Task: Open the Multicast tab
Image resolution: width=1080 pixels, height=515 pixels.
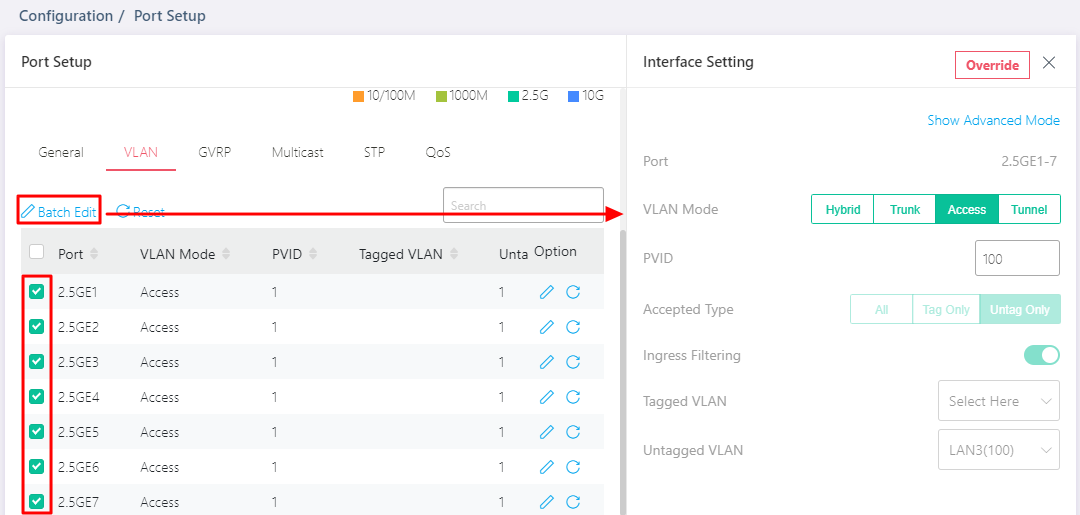Action: pos(297,153)
